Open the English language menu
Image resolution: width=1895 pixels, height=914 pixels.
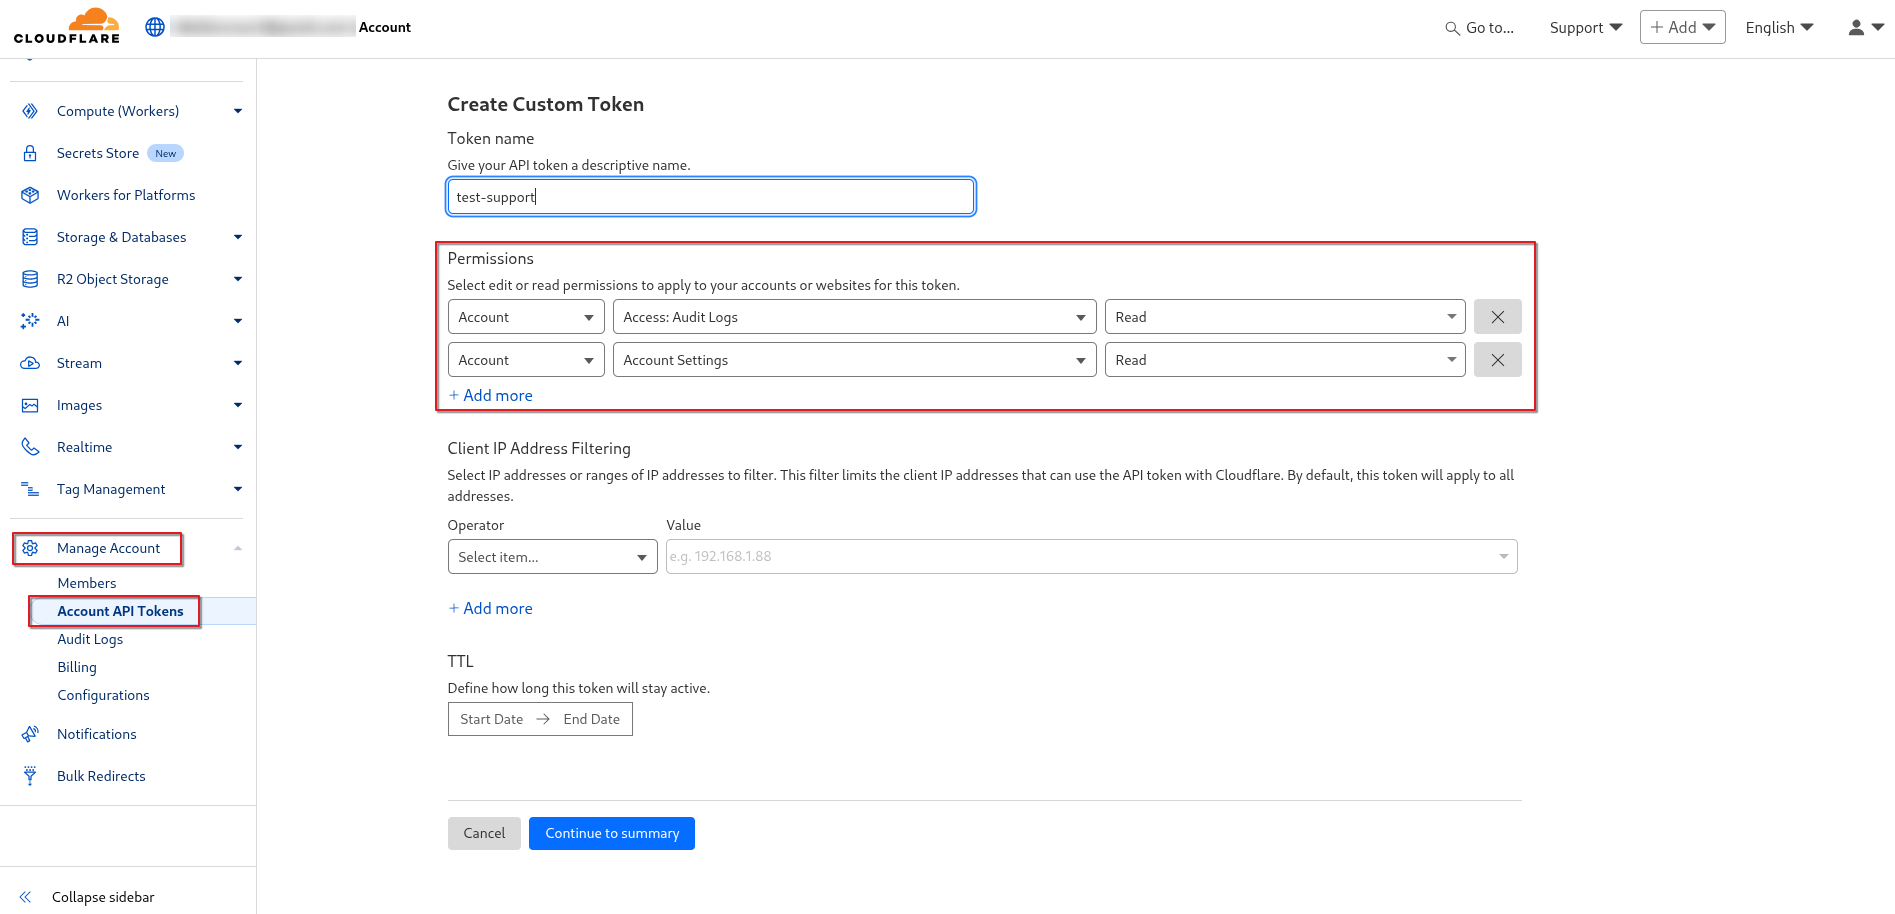pyautogui.click(x=1779, y=28)
